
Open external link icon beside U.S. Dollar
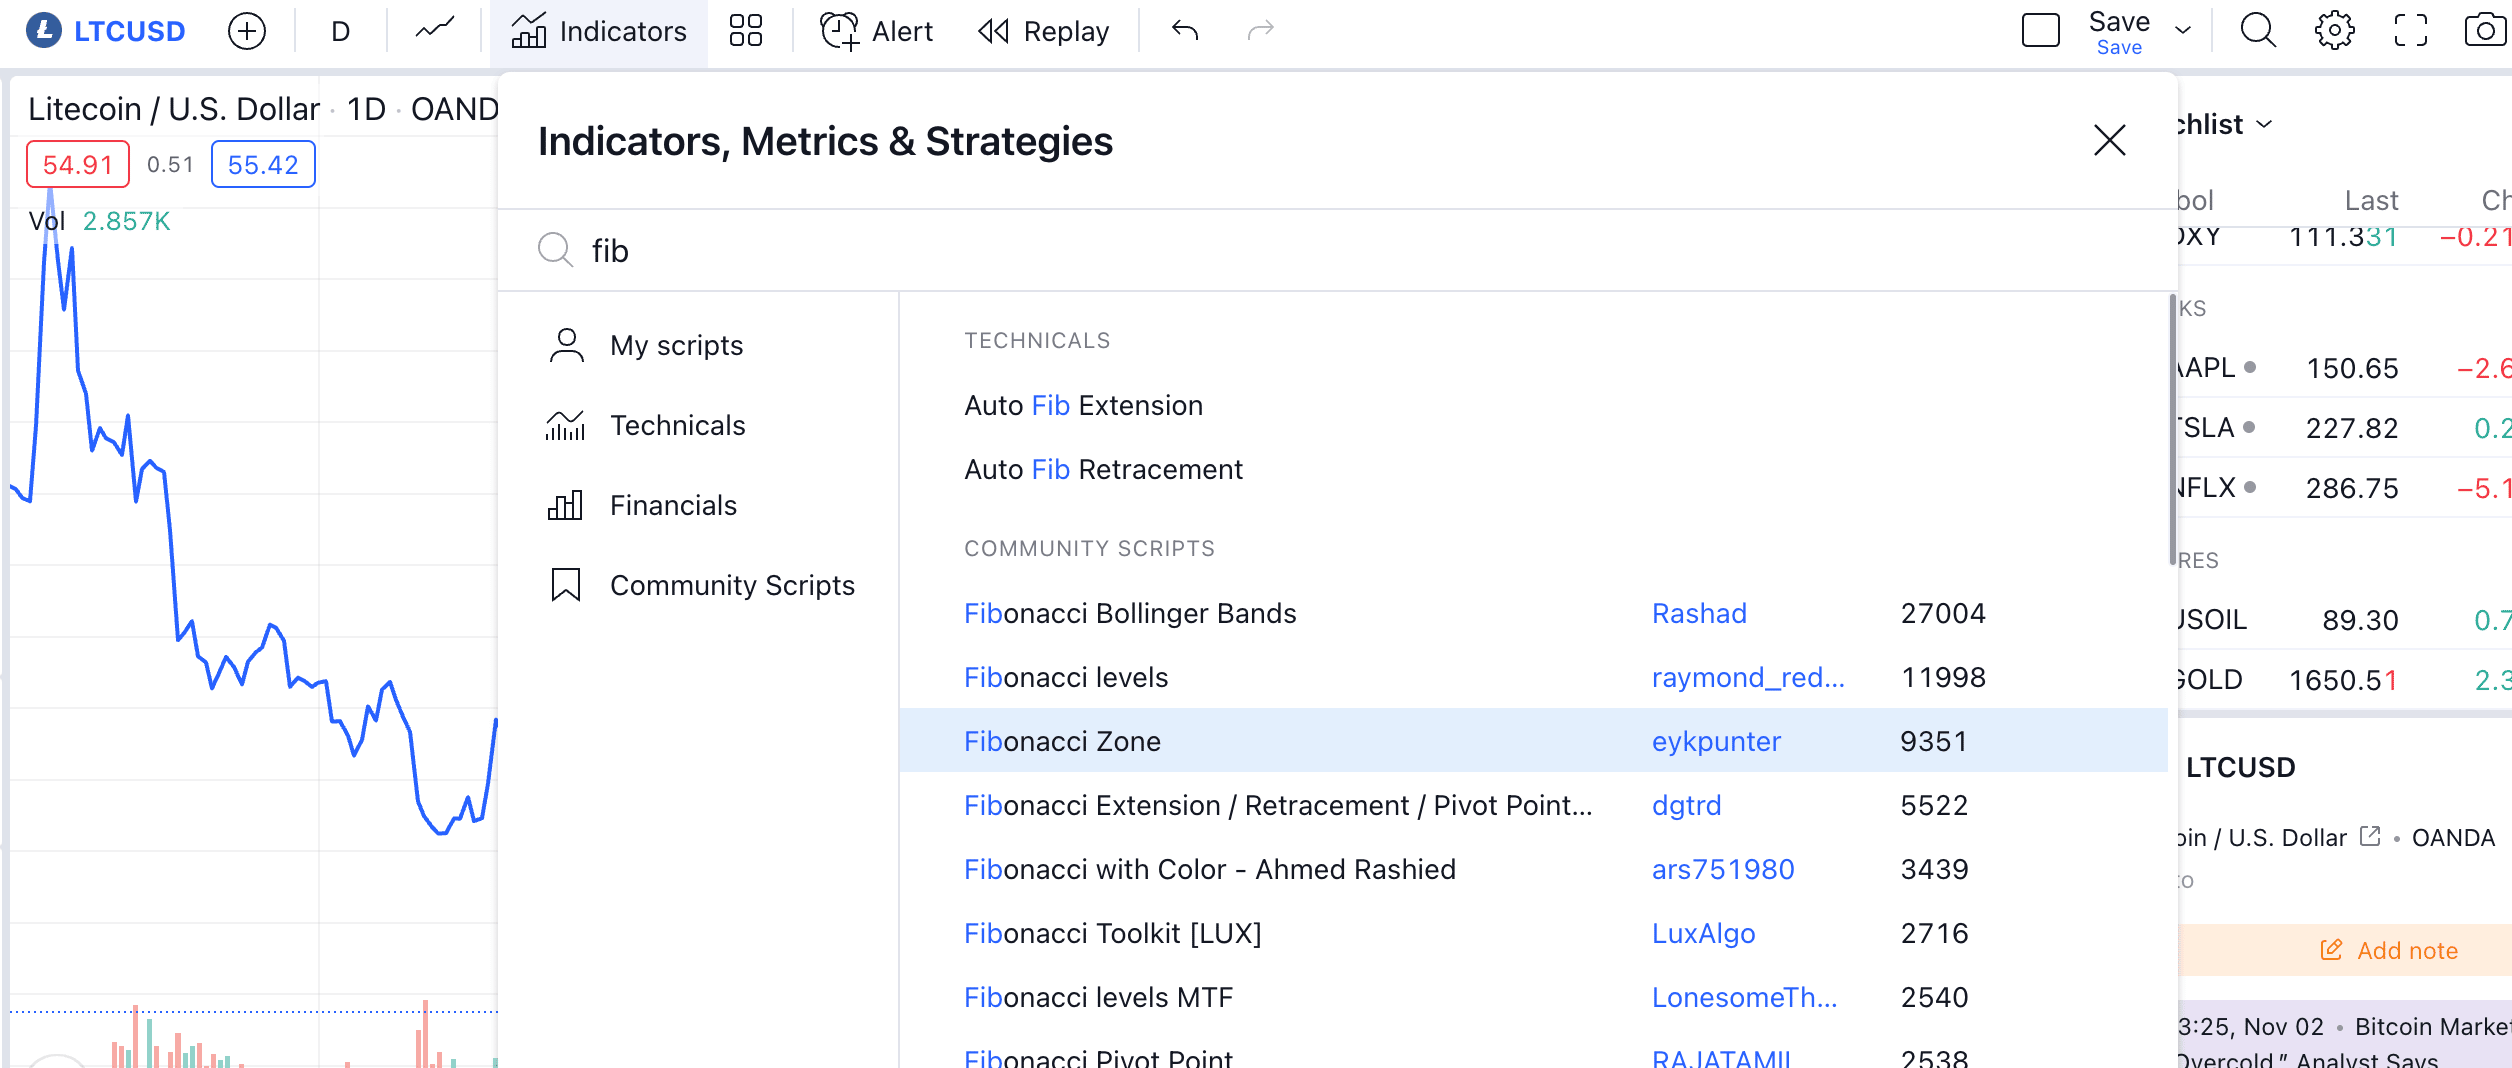tap(2369, 836)
